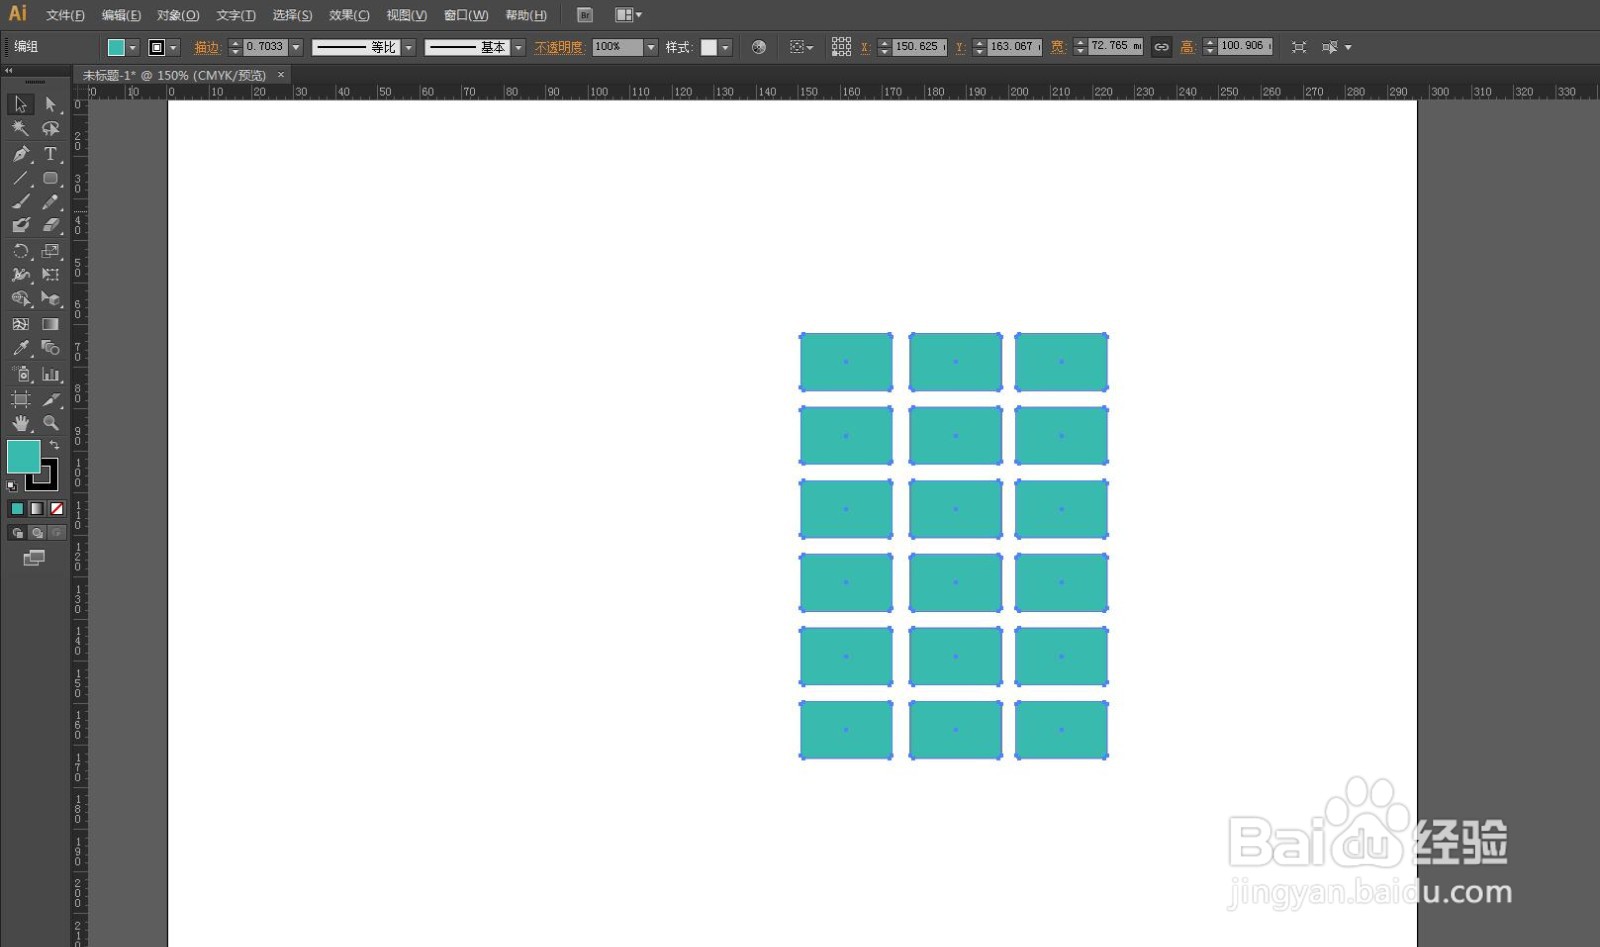Swap fill and stroke colors arrow
This screenshot has width=1600, height=947.
[x=54, y=445]
